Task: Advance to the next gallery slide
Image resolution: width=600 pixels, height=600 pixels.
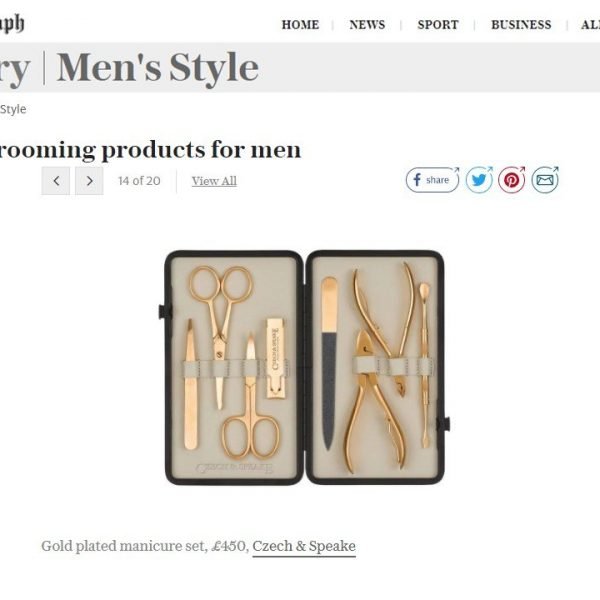Action: tap(89, 181)
